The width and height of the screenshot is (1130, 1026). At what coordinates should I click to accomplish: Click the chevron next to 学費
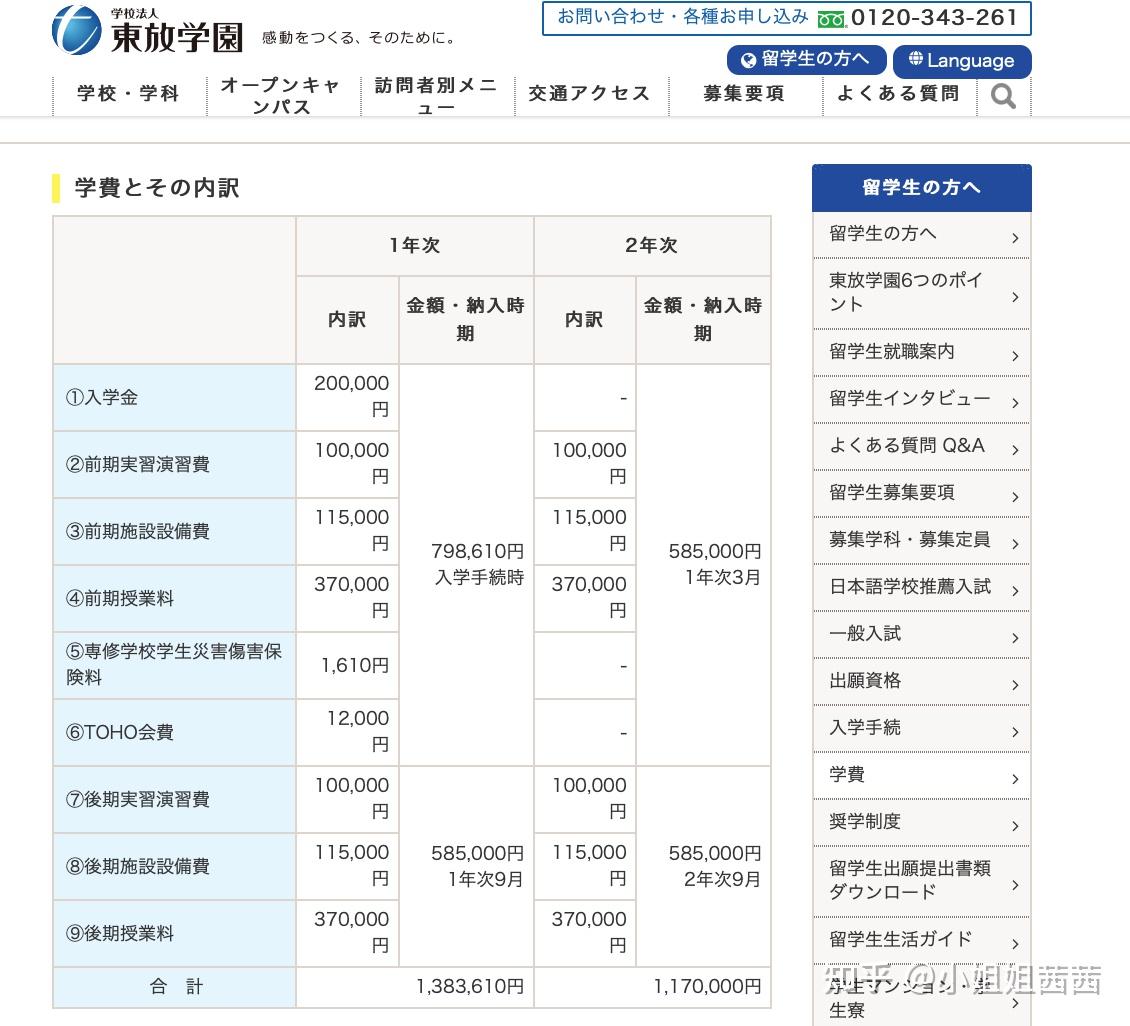click(x=1014, y=776)
